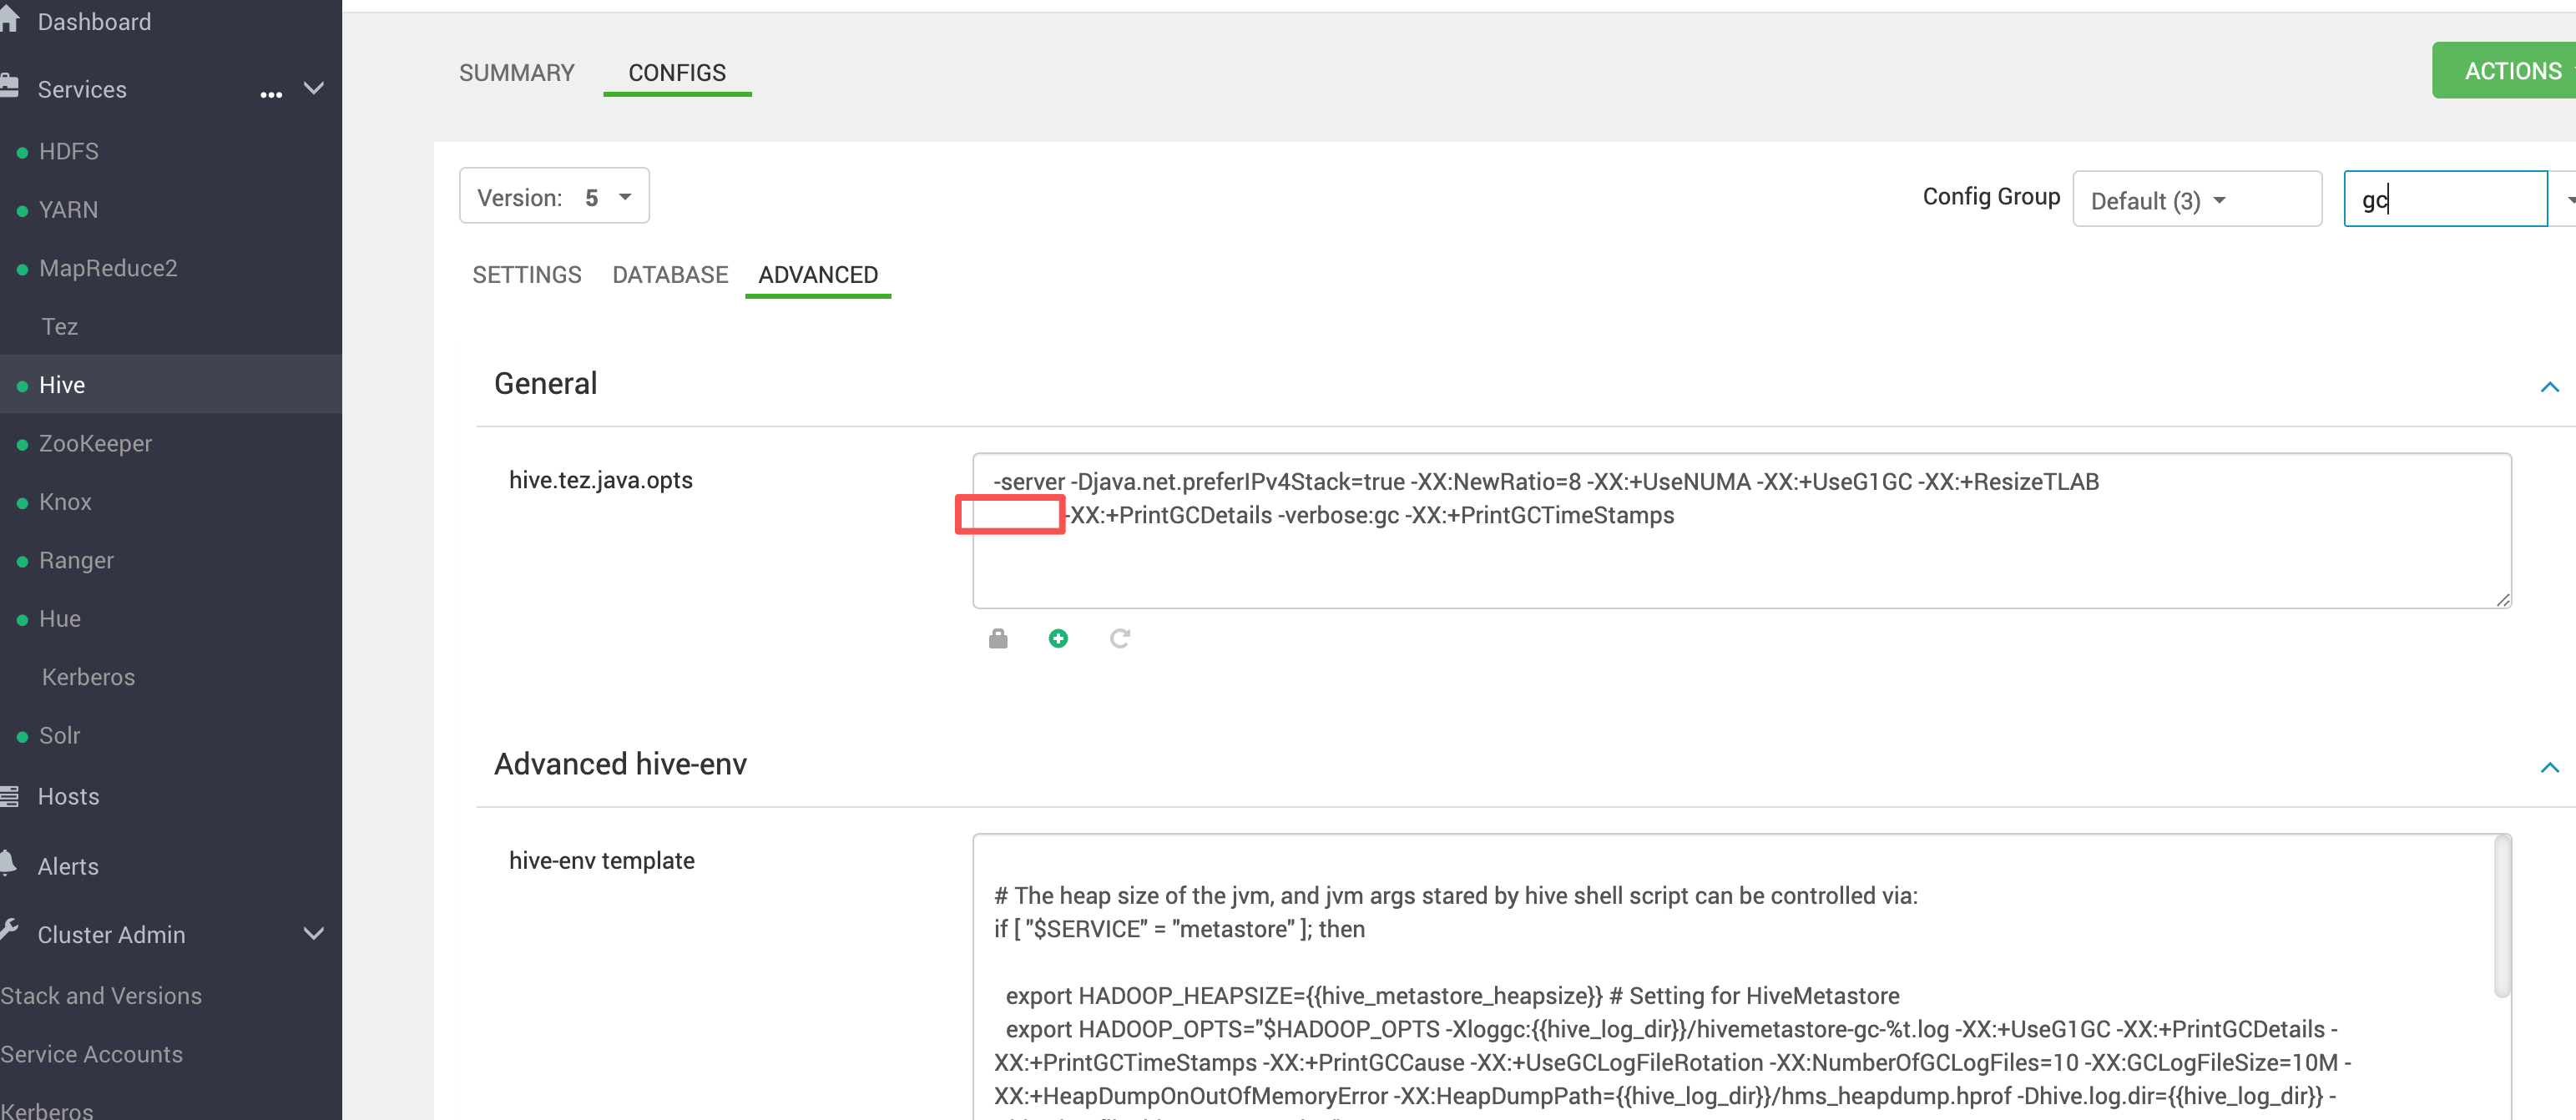
Task: Click the Alerts bell icon
Action: [8, 864]
